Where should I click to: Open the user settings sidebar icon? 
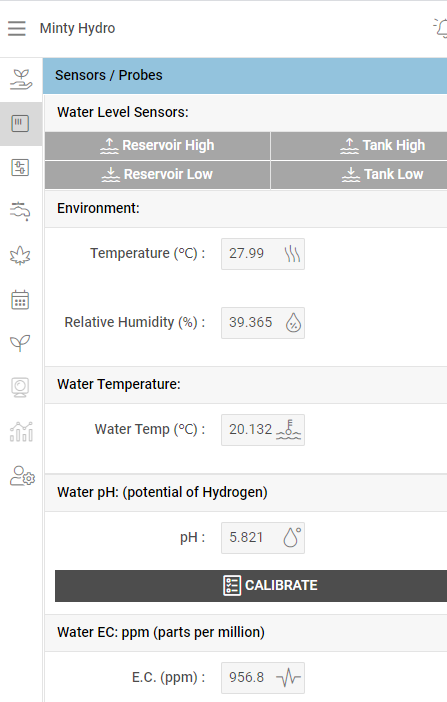pyautogui.click(x=22, y=476)
